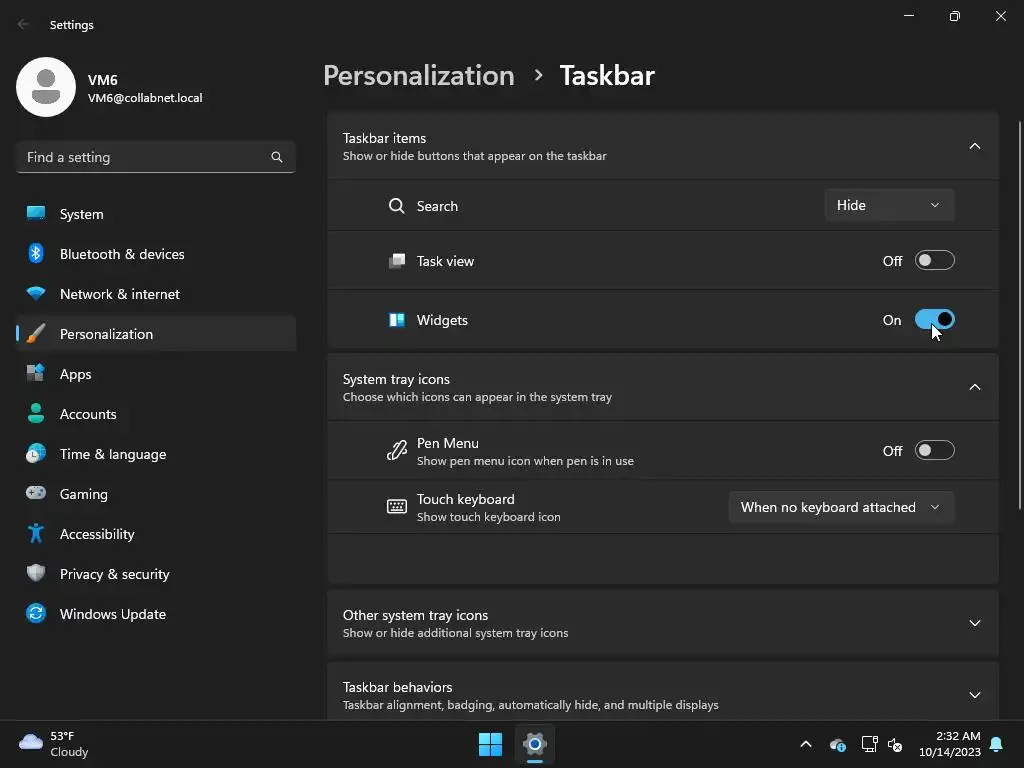Open System settings category
The image size is (1024, 768).
(155, 214)
